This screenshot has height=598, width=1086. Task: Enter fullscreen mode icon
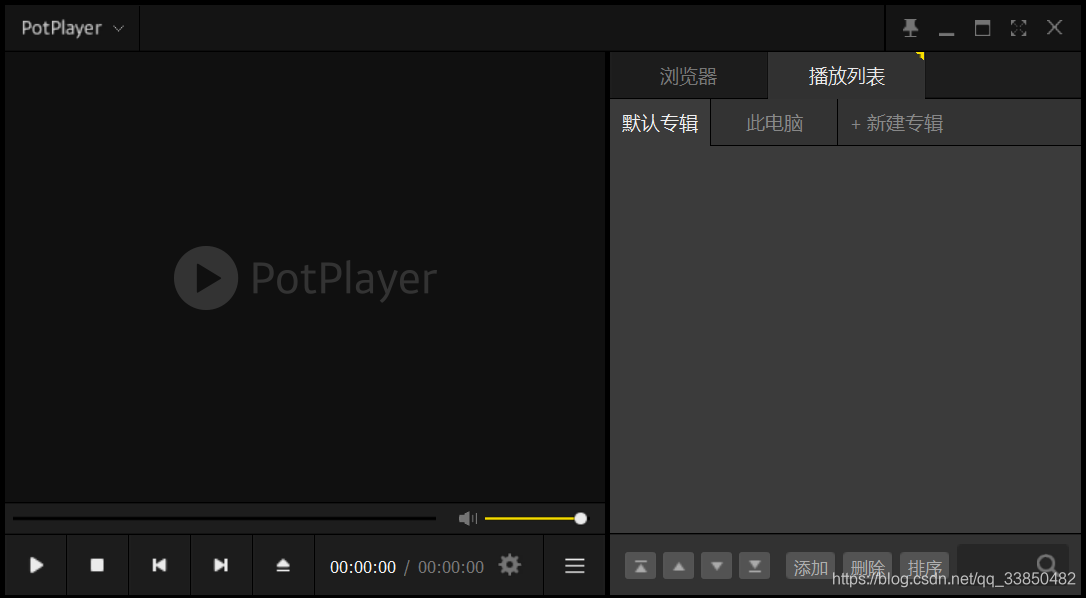point(1018,28)
